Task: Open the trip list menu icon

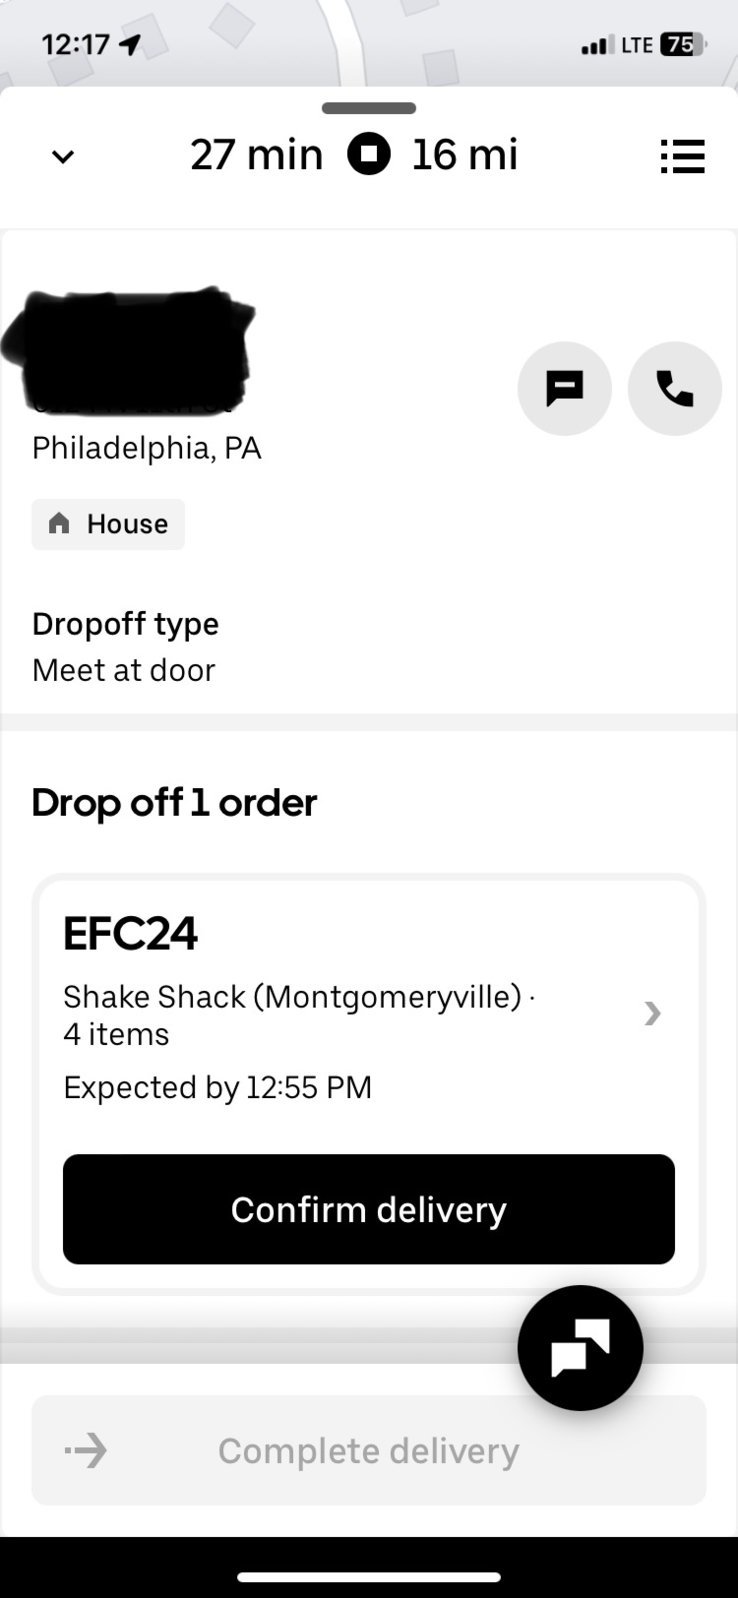Action: pyautogui.click(x=683, y=156)
